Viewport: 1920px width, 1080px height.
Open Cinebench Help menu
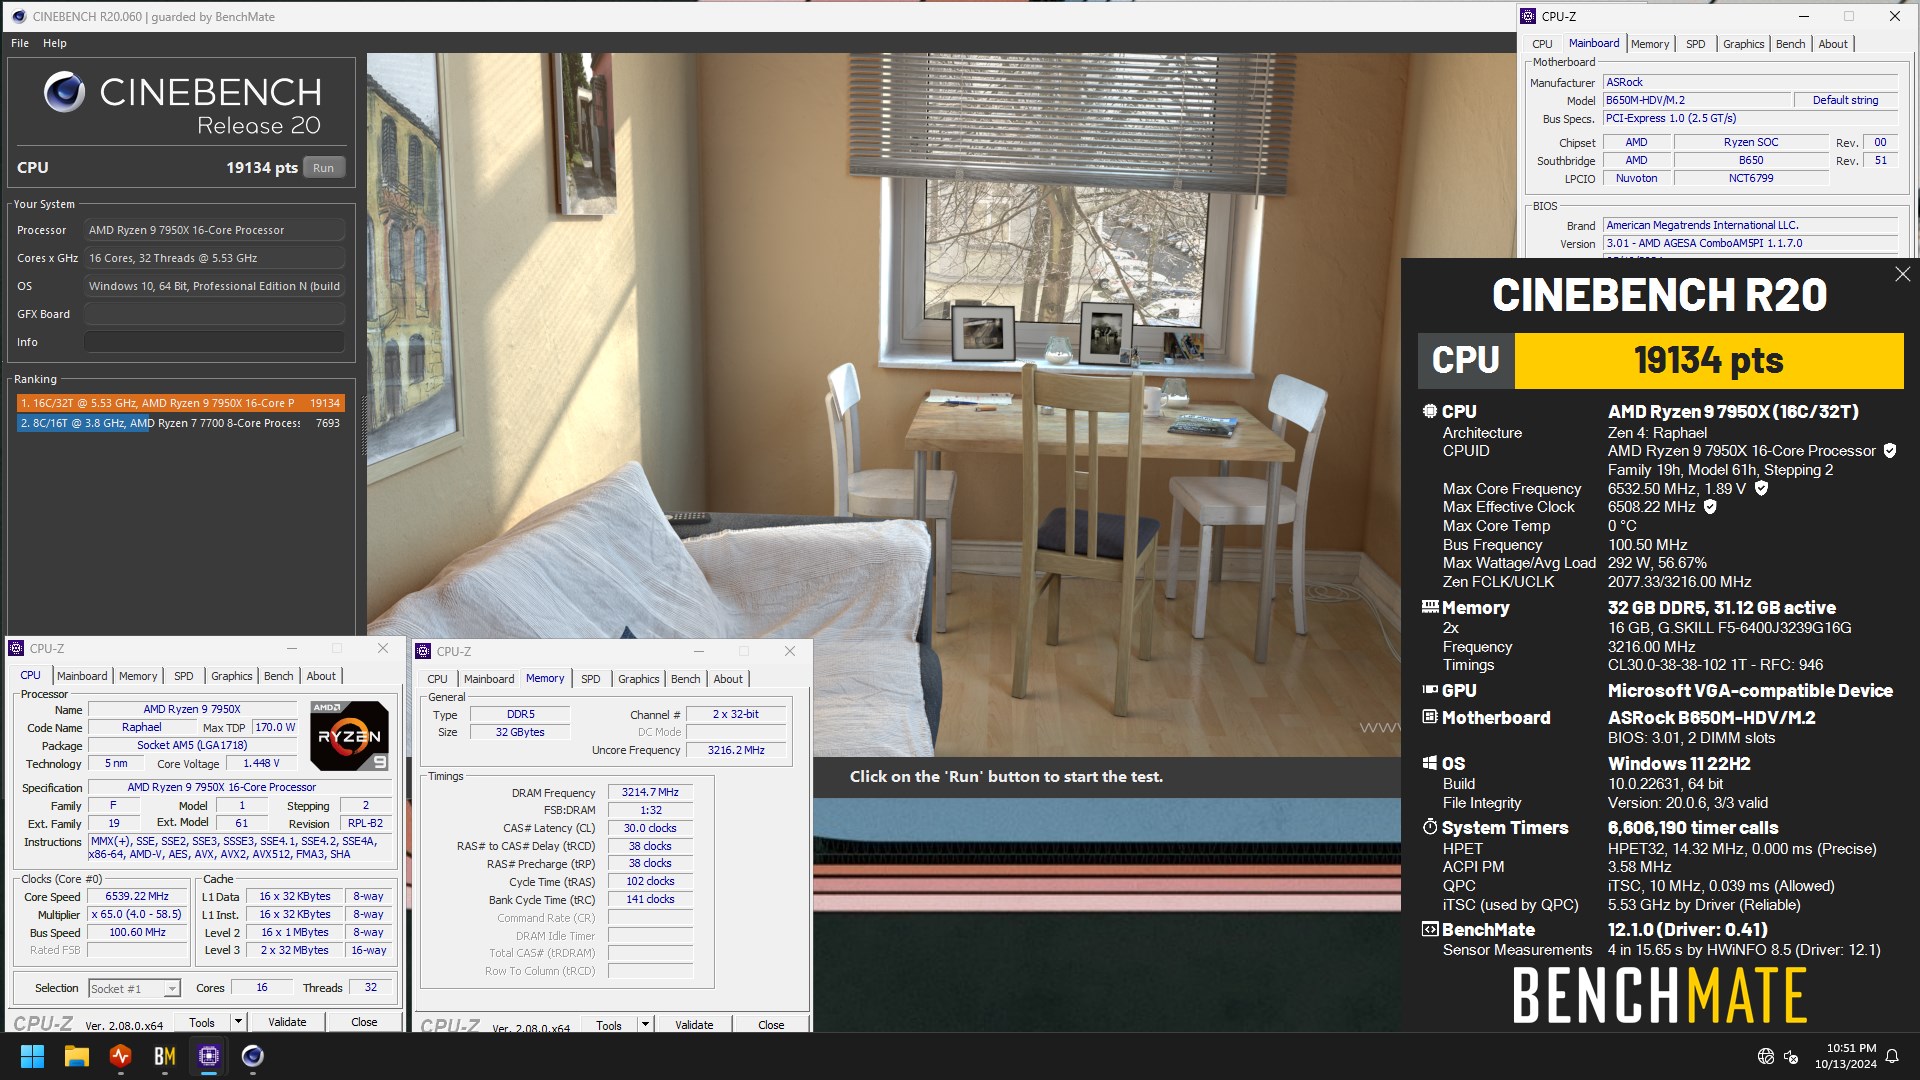(x=55, y=43)
